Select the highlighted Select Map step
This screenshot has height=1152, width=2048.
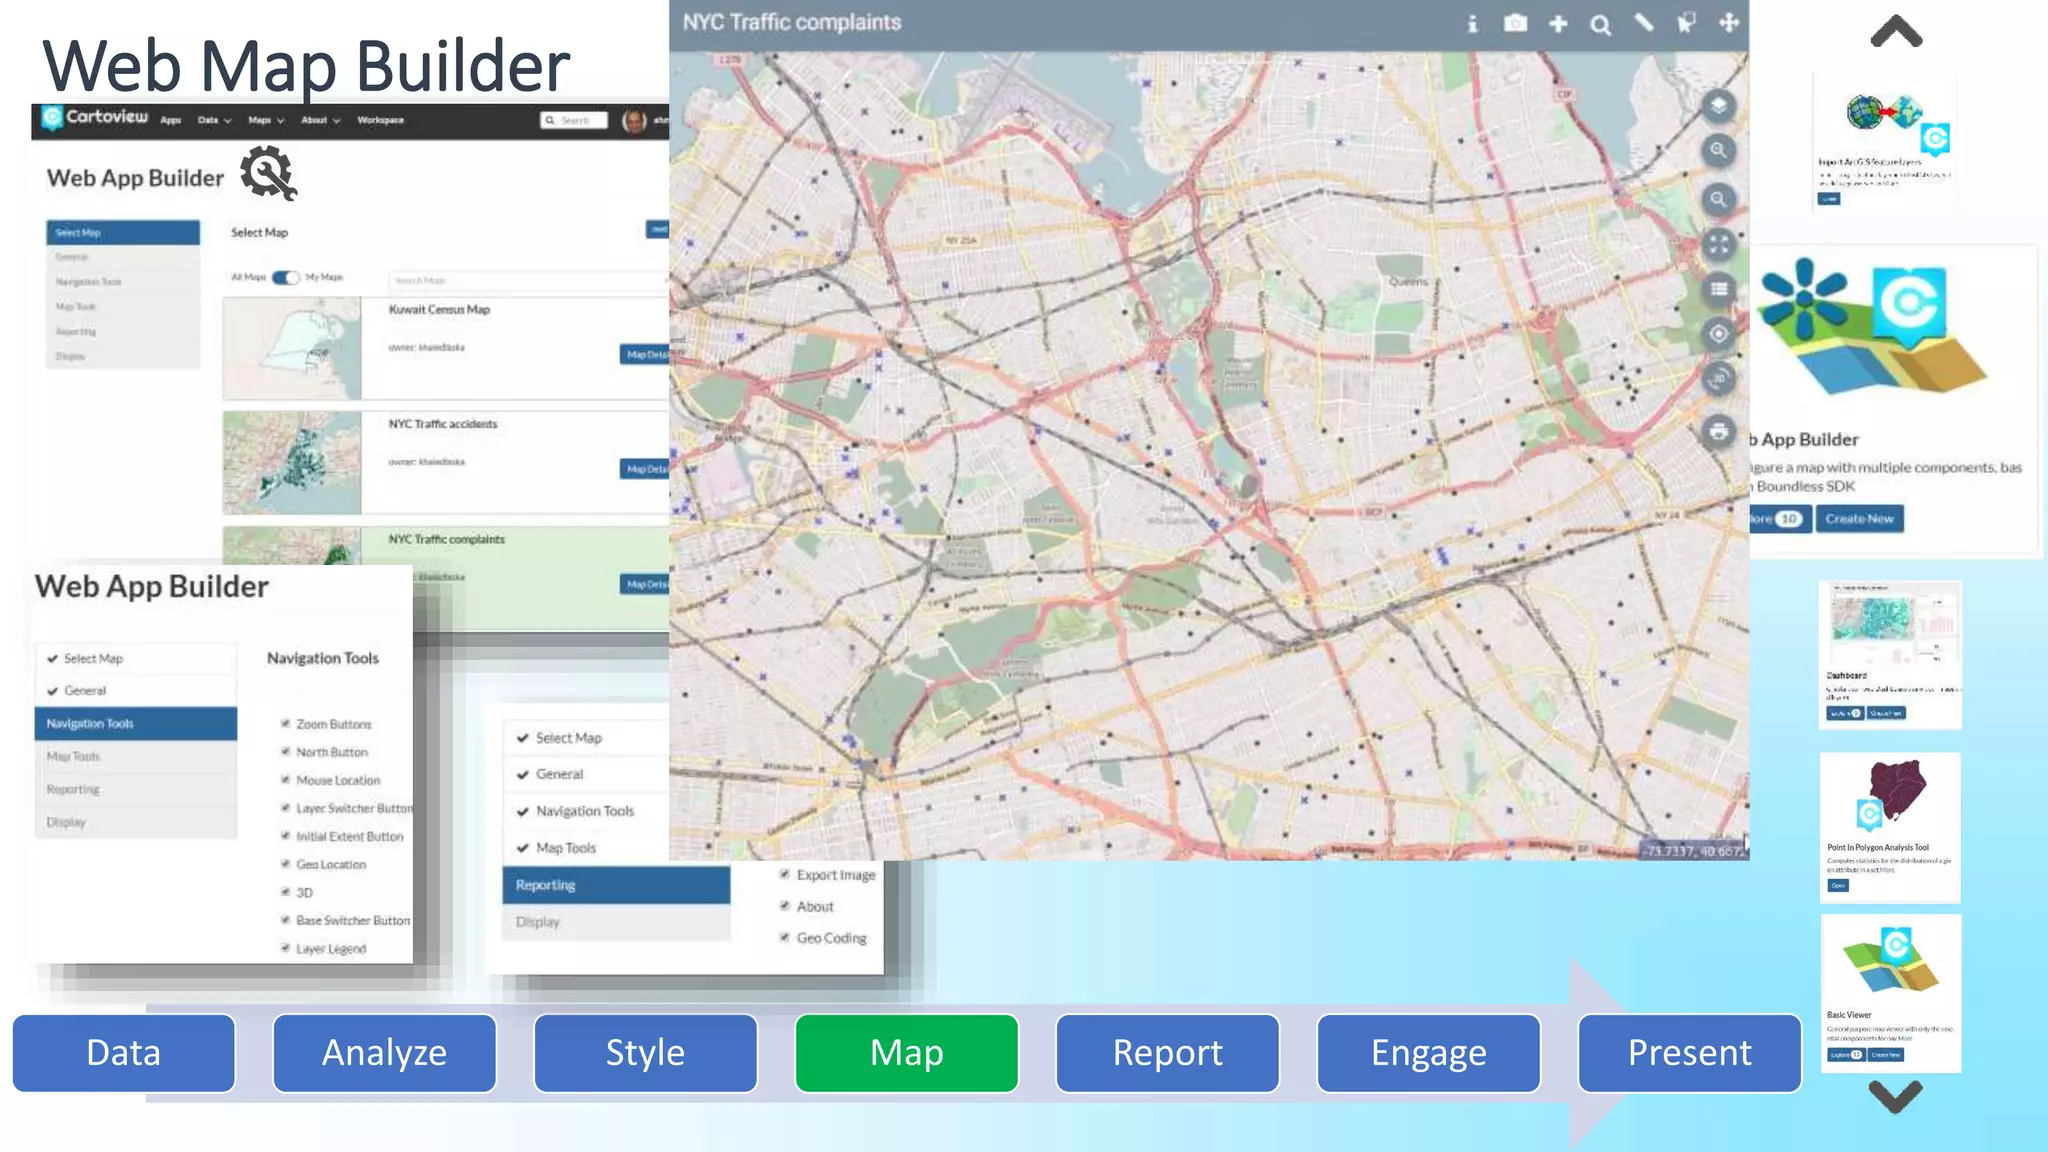[x=123, y=232]
